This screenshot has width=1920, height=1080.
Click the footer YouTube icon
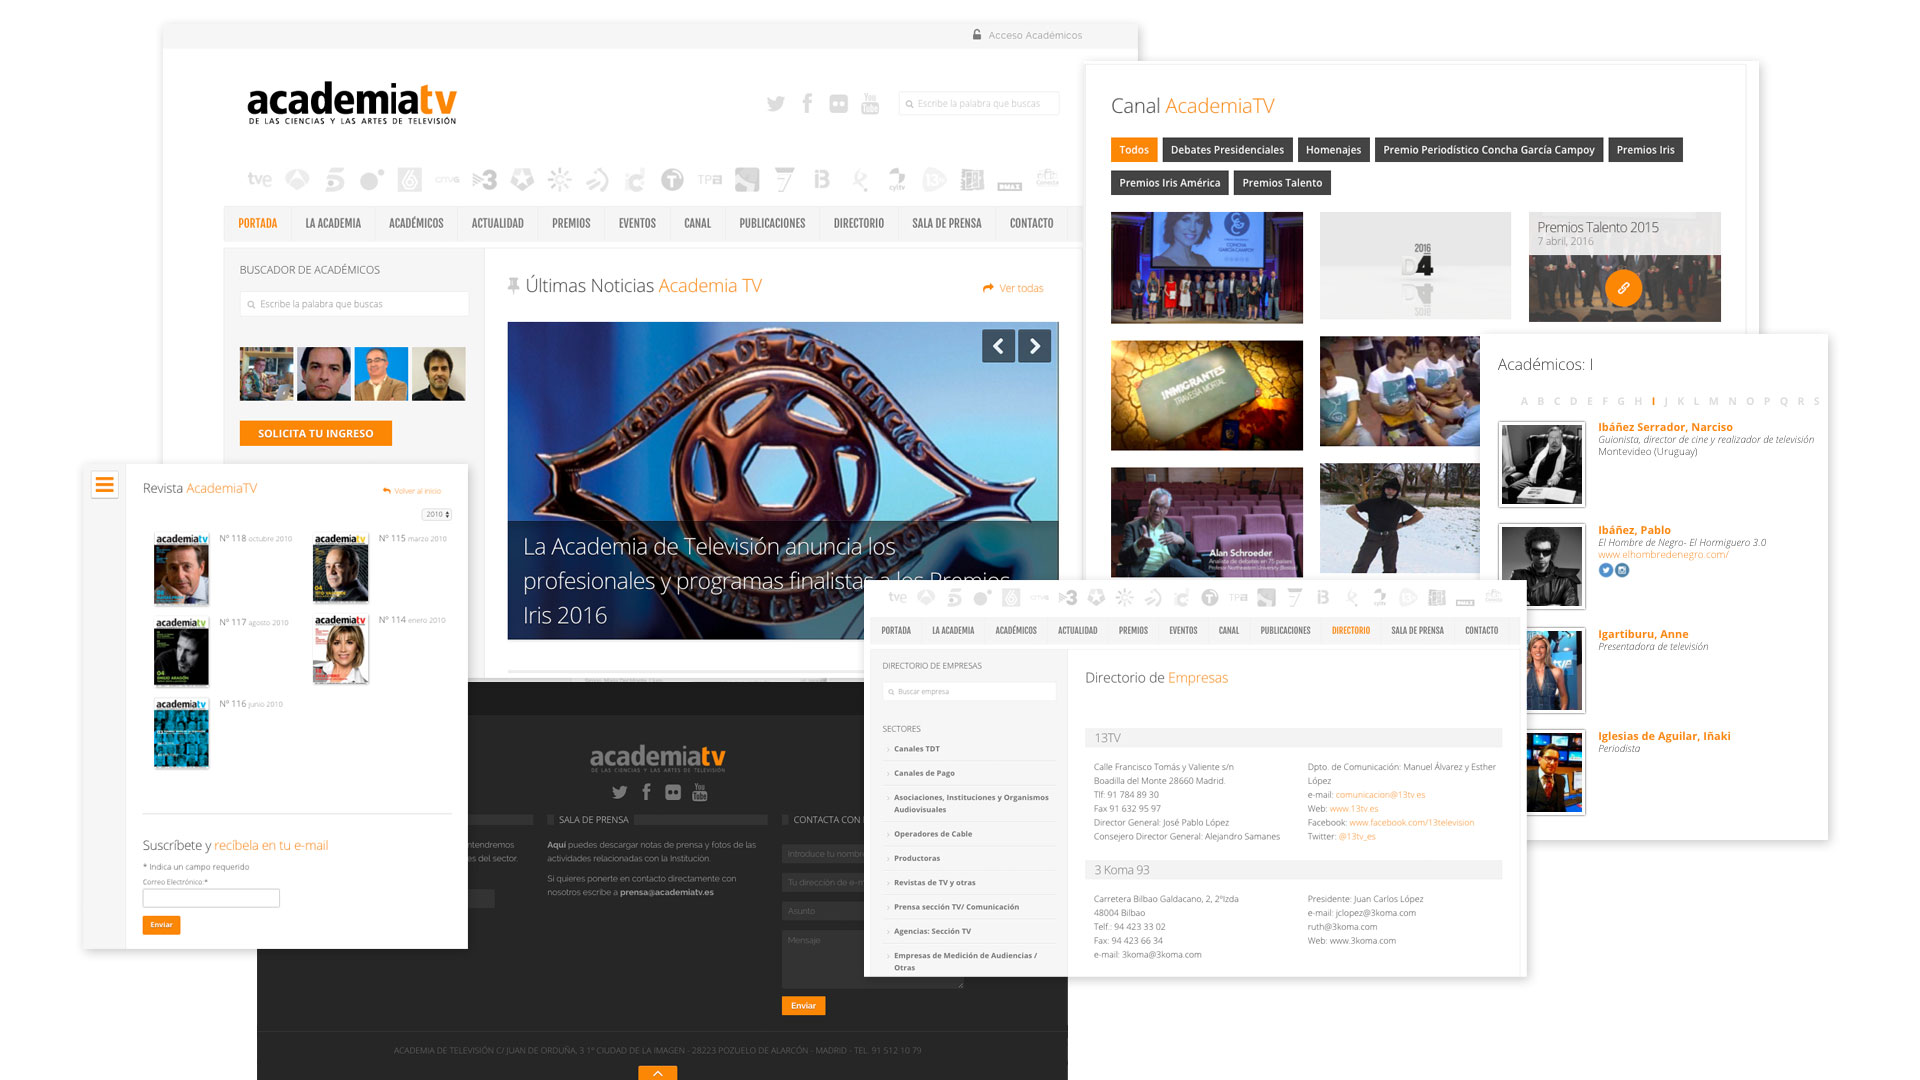700,792
